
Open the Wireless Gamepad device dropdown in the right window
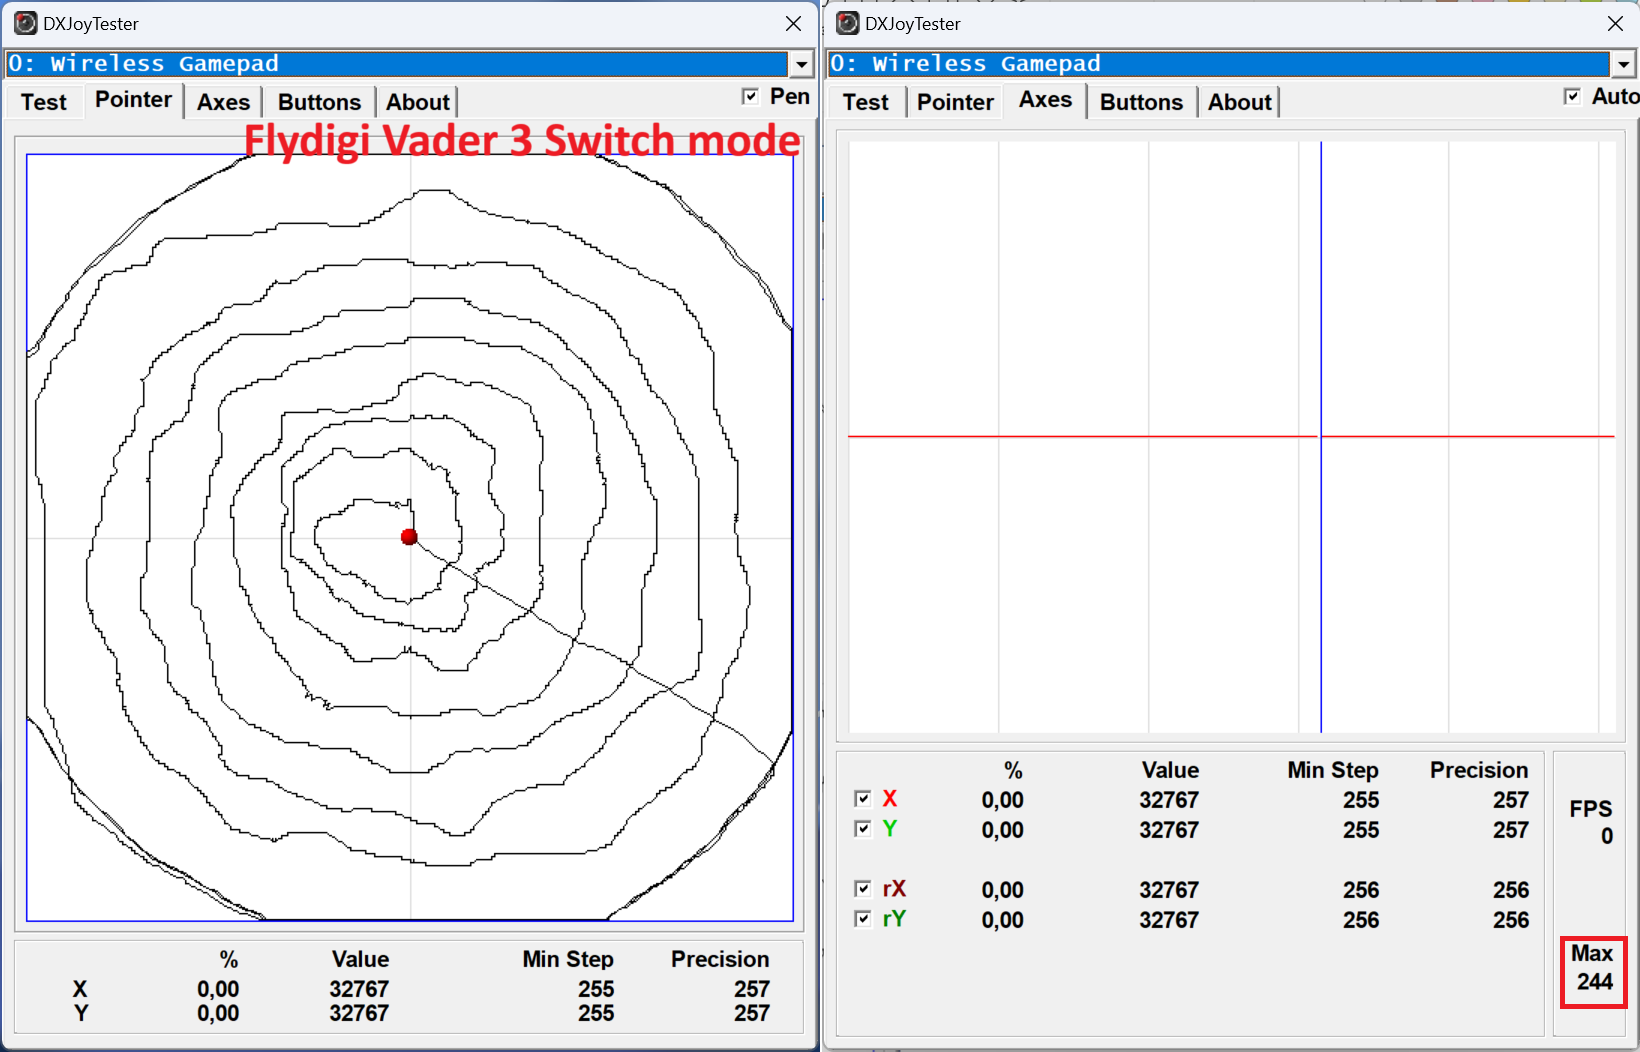pyautogui.click(x=1623, y=64)
